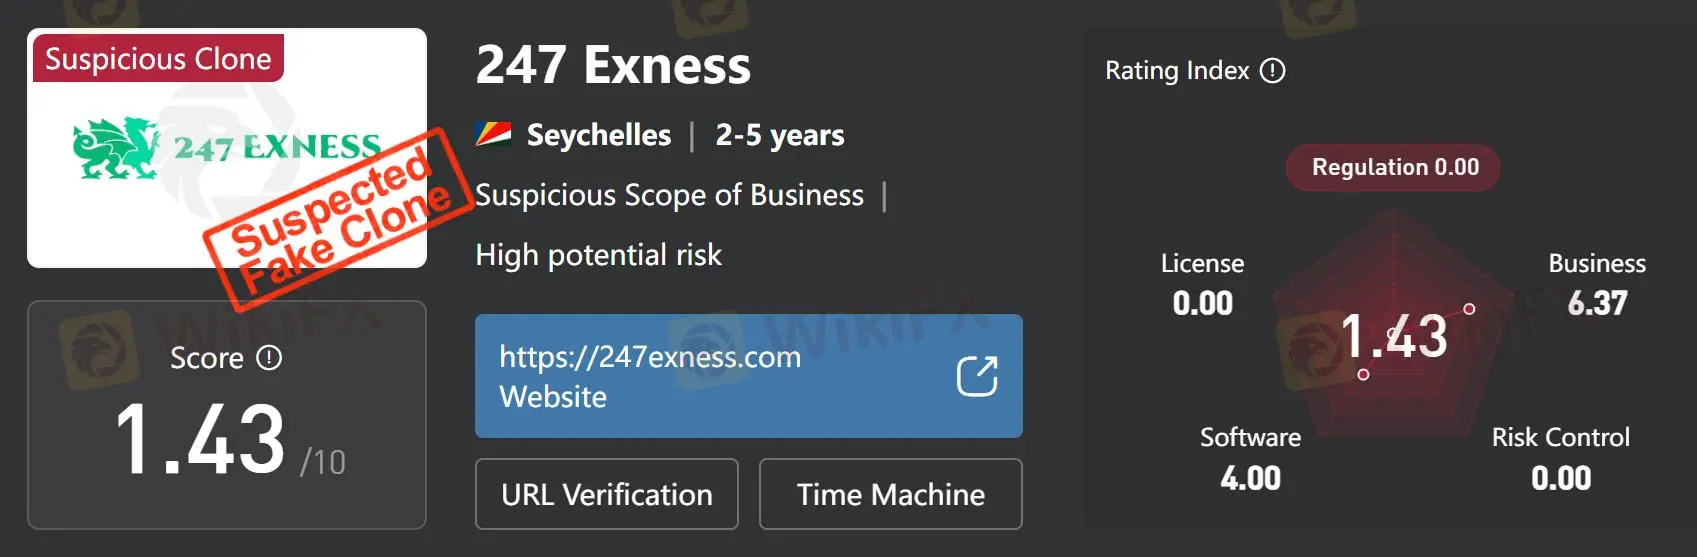Click the Seychelles flag icon
The image size is (1697, 557).
tap(494, 134)
